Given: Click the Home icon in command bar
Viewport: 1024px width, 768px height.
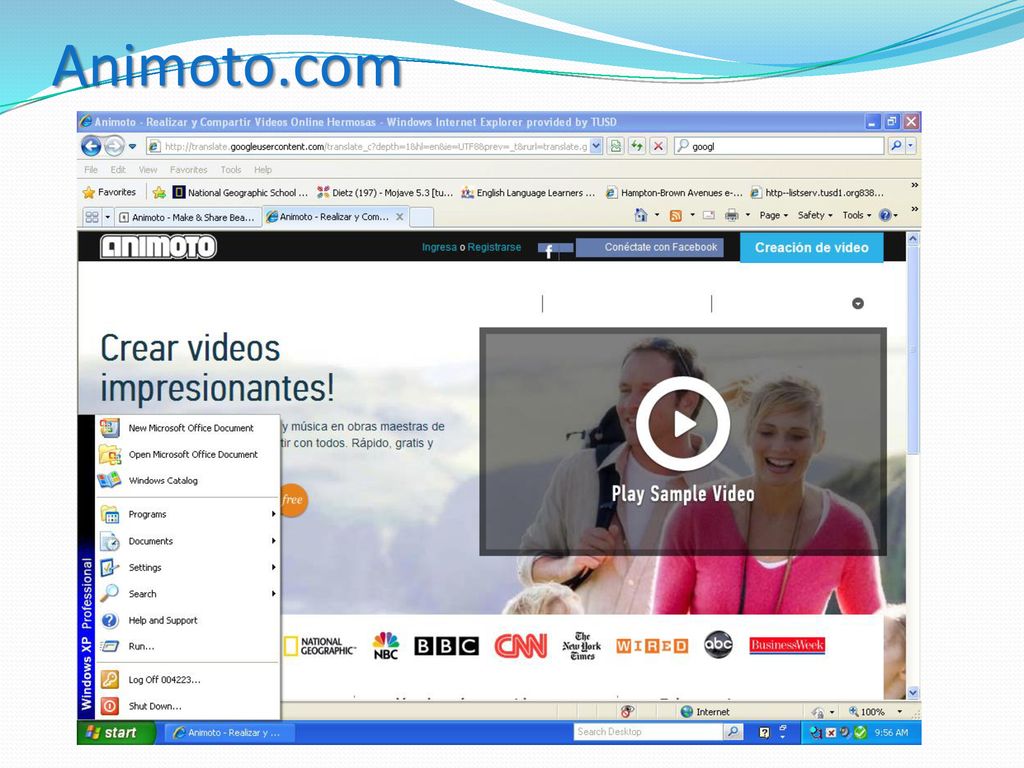Looking at the screenshot, I should 641,215.
